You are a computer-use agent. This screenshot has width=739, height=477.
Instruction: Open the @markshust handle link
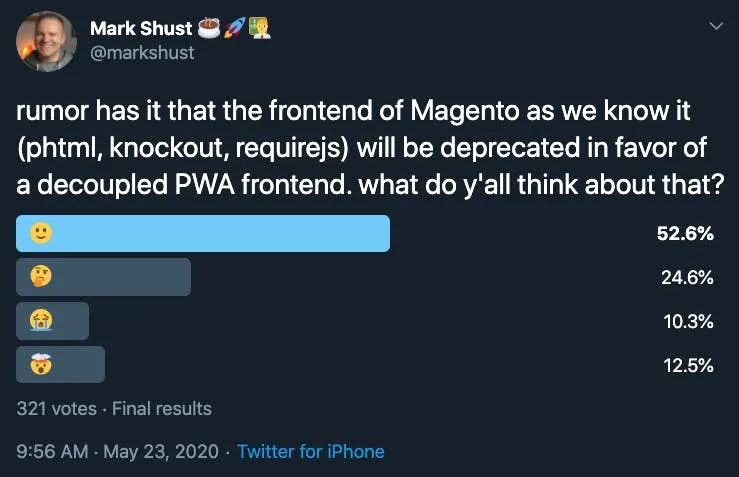[142, 52]
